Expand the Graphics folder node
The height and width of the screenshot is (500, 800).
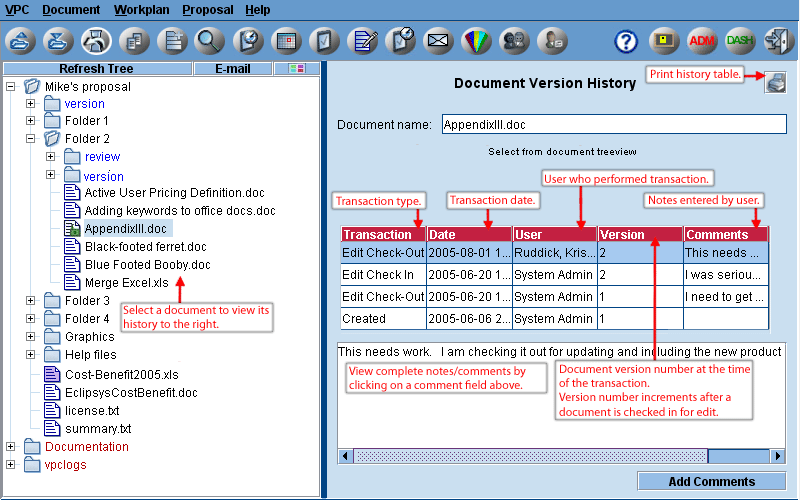point(31,336)
